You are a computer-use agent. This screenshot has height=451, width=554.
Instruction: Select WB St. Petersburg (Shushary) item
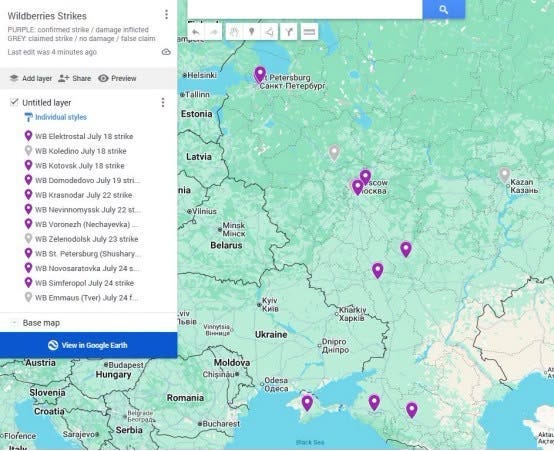(82, 254)
